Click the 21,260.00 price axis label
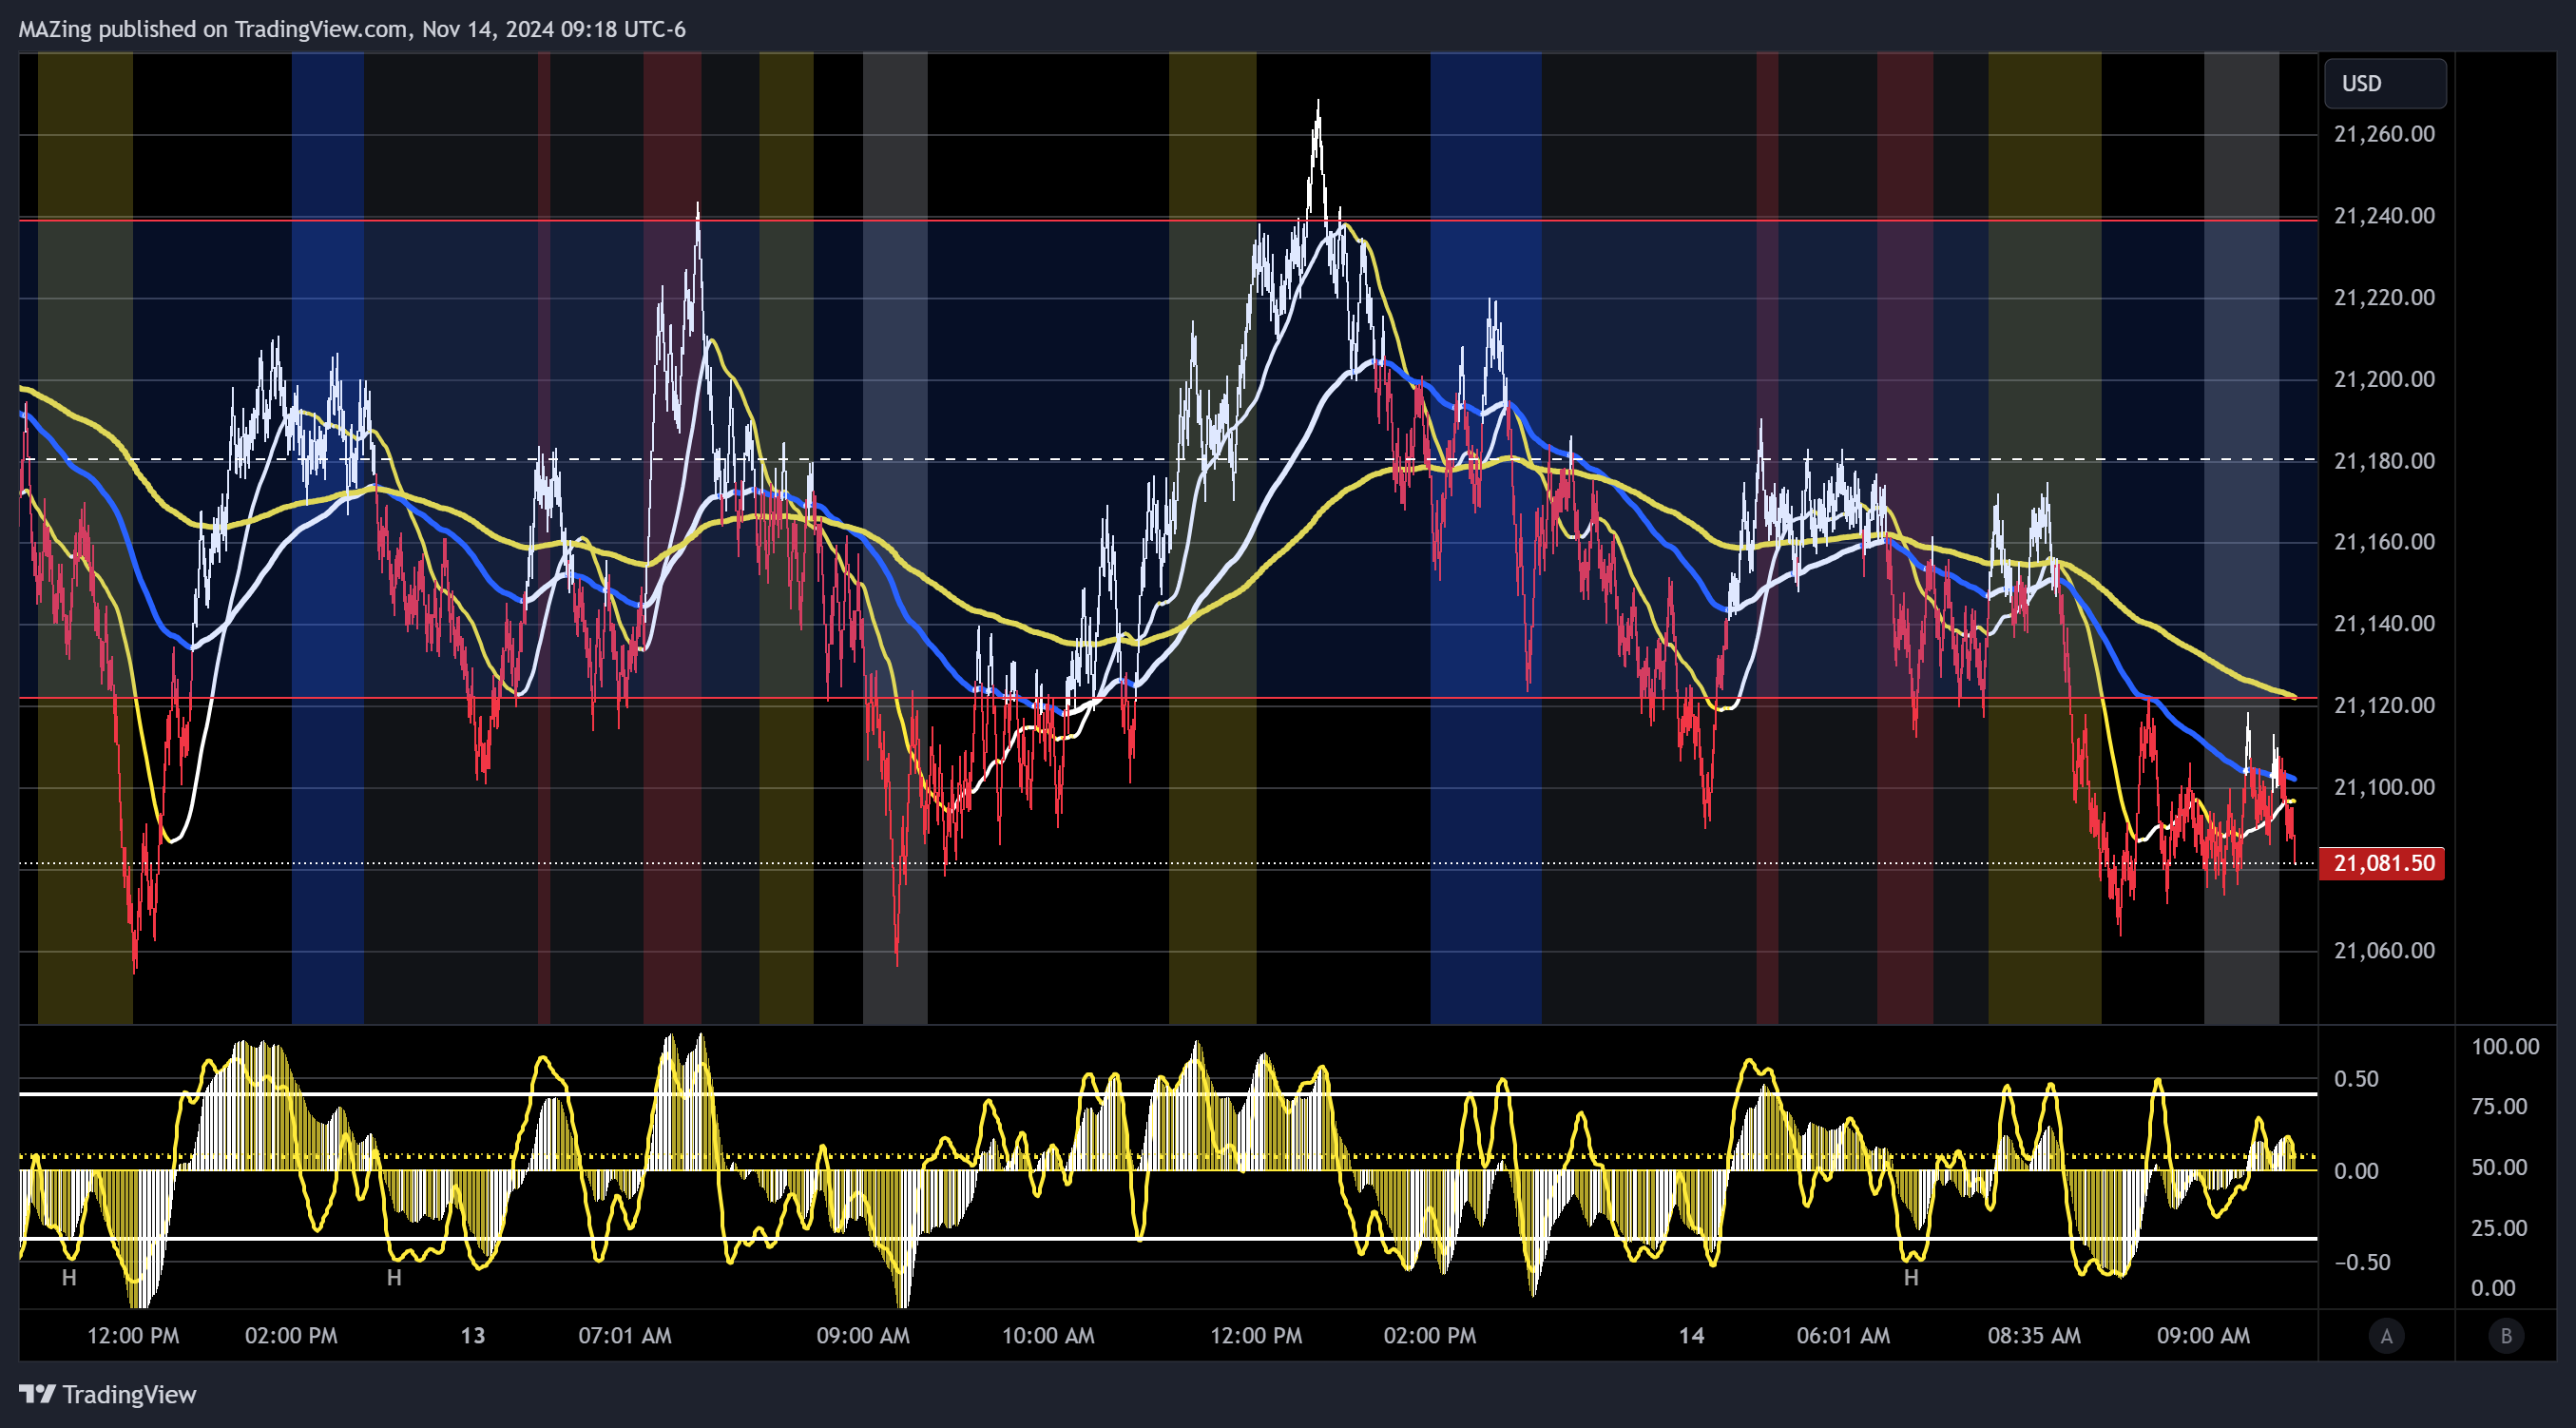Viewport: 2576px width, 1428px height. [x=2384, y=134]
